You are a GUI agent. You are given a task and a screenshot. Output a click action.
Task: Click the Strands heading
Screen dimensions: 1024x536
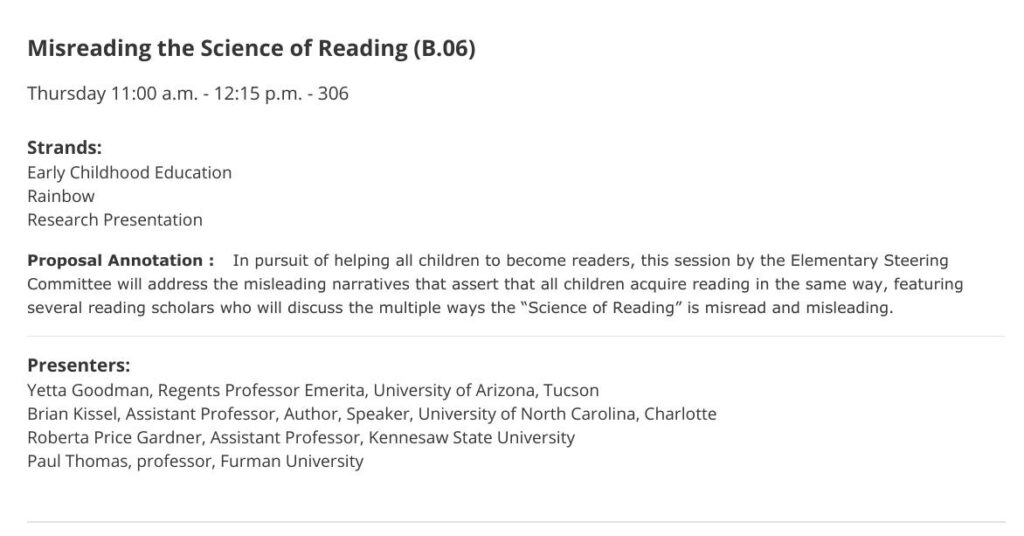[x=65, y=148]
